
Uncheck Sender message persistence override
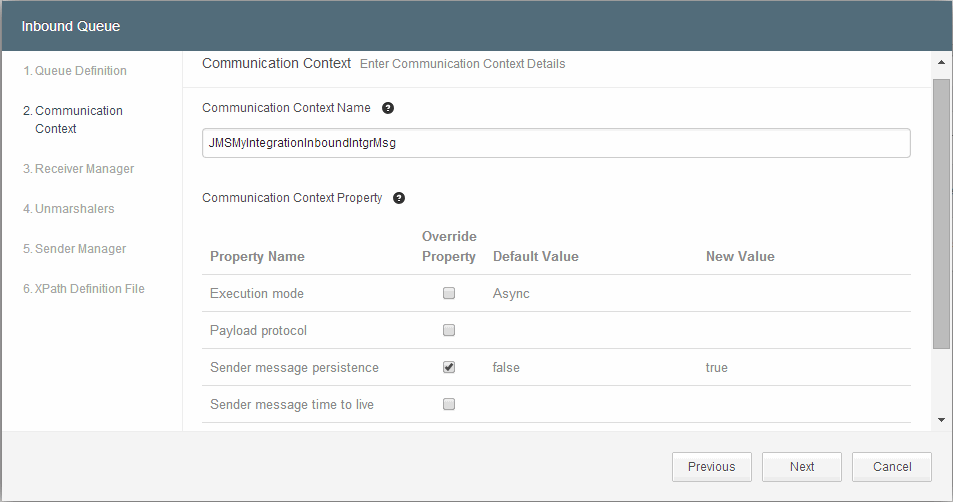click(449, 367)
